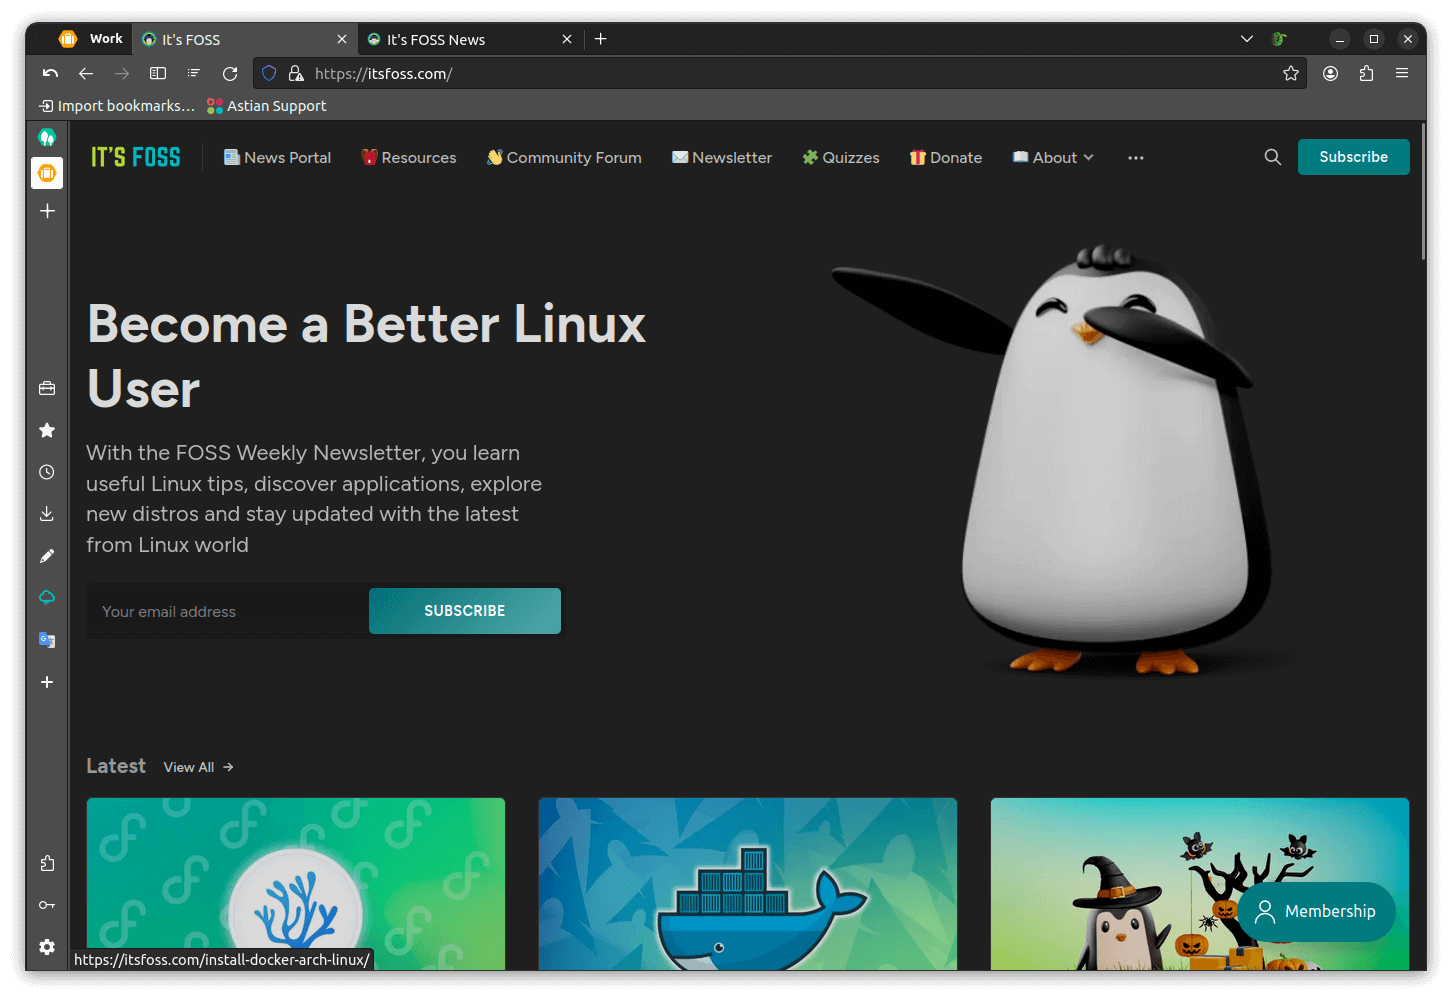
Task: Click the tracking protection shield in the address bar
Action: click(x=268, y=73)
